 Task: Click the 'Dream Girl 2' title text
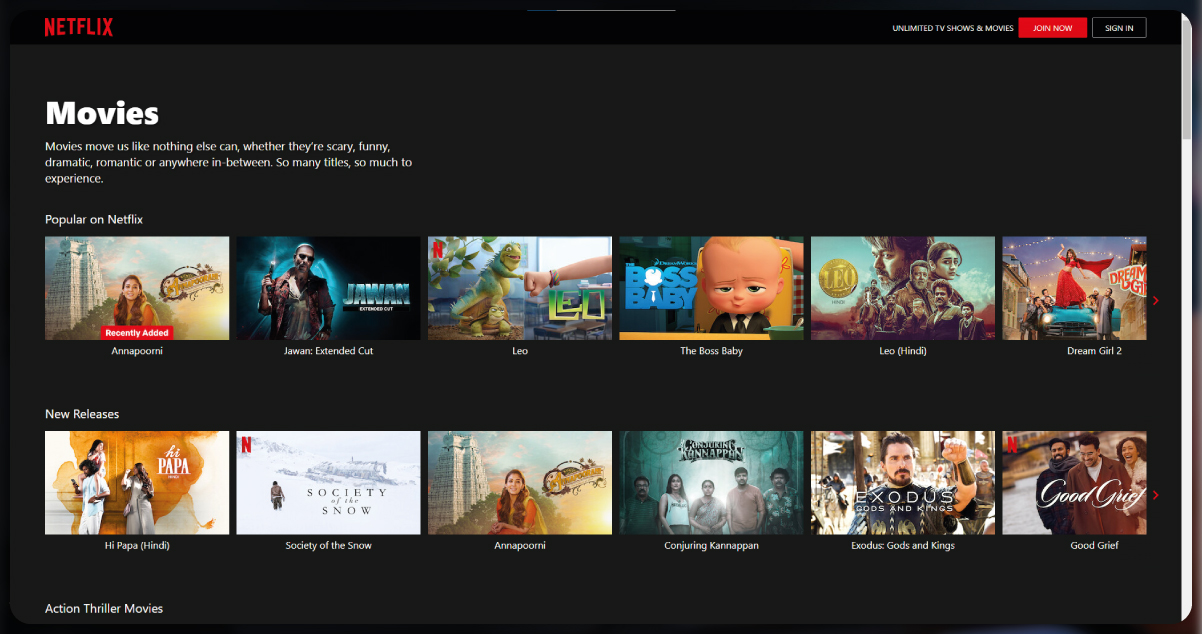(x=1094, y=351)
